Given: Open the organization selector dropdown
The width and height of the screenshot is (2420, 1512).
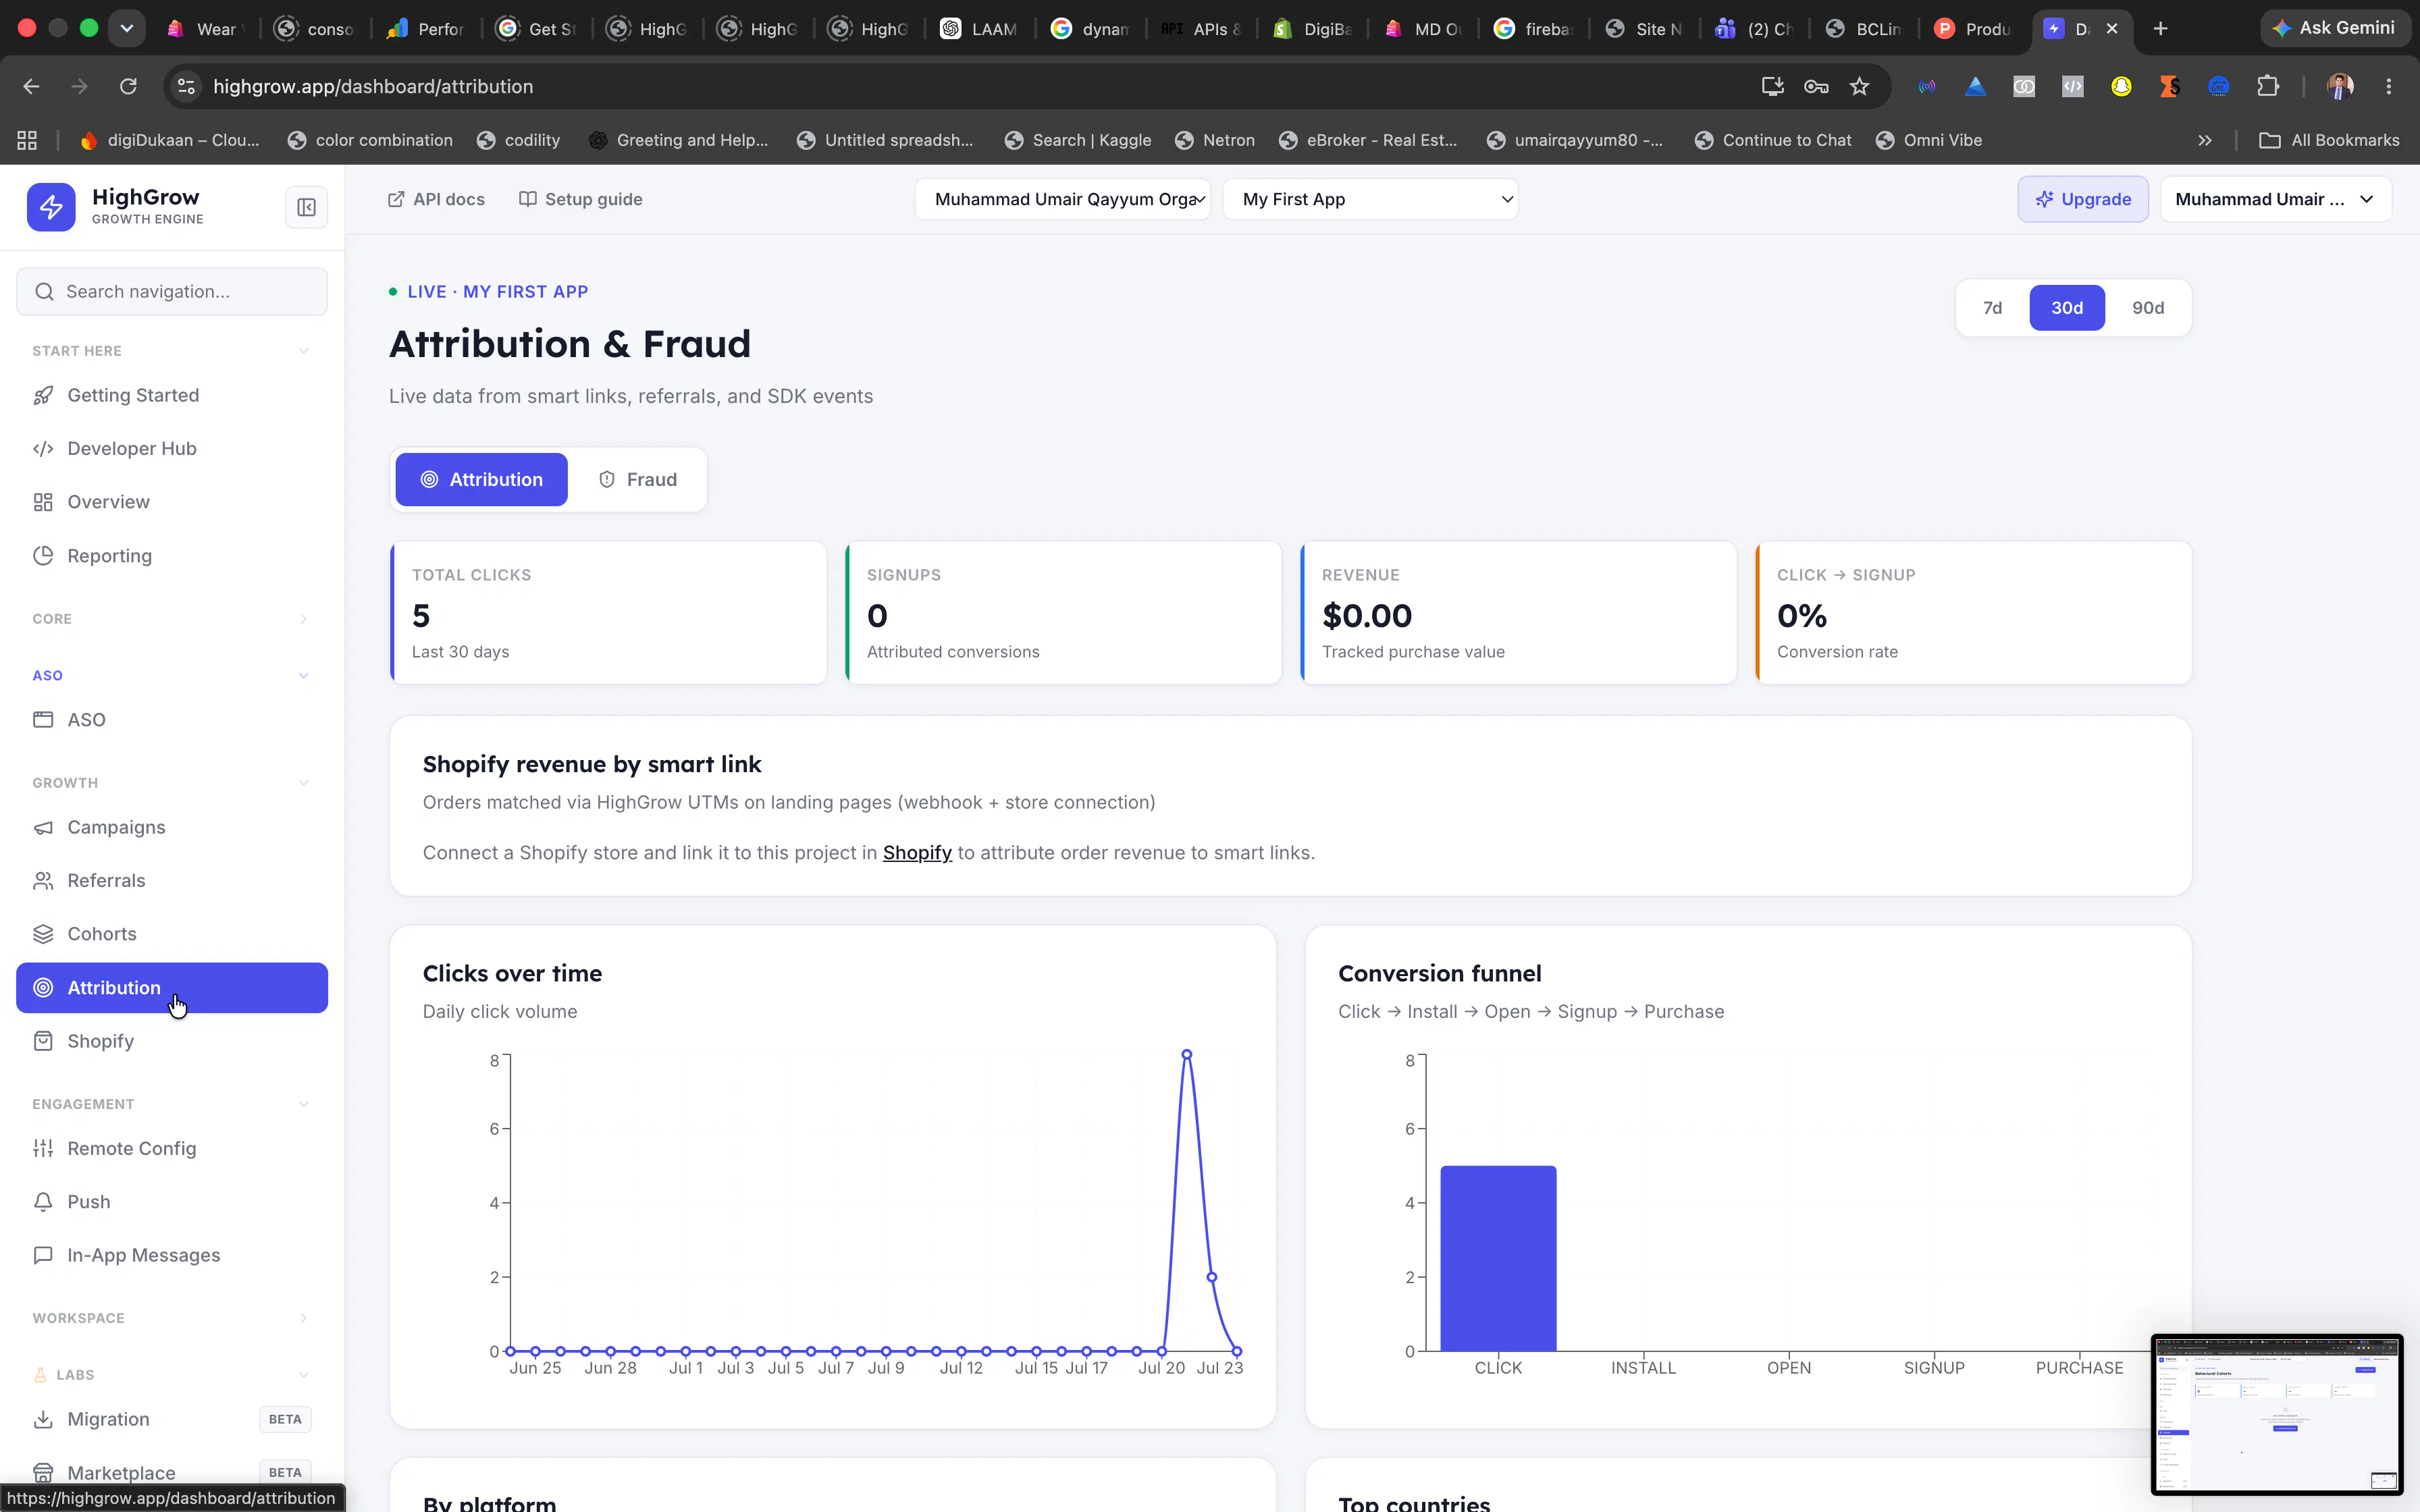Looking at the screenshot, I should [1062, 199].
